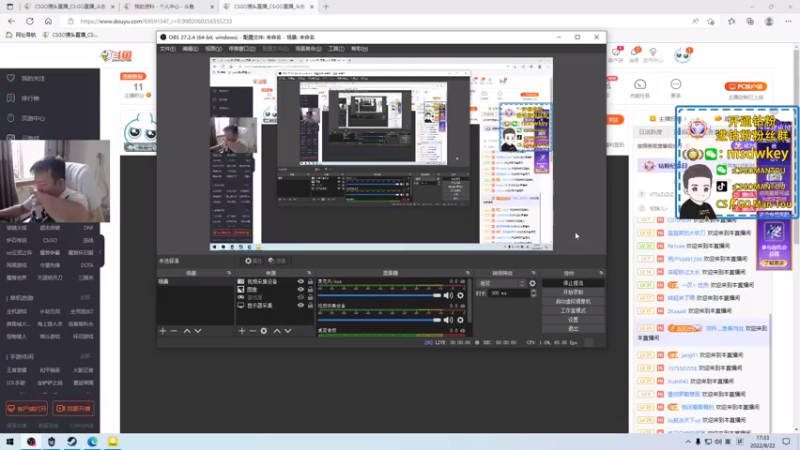
Task: Click browser home icon
Action: (48, 21)
